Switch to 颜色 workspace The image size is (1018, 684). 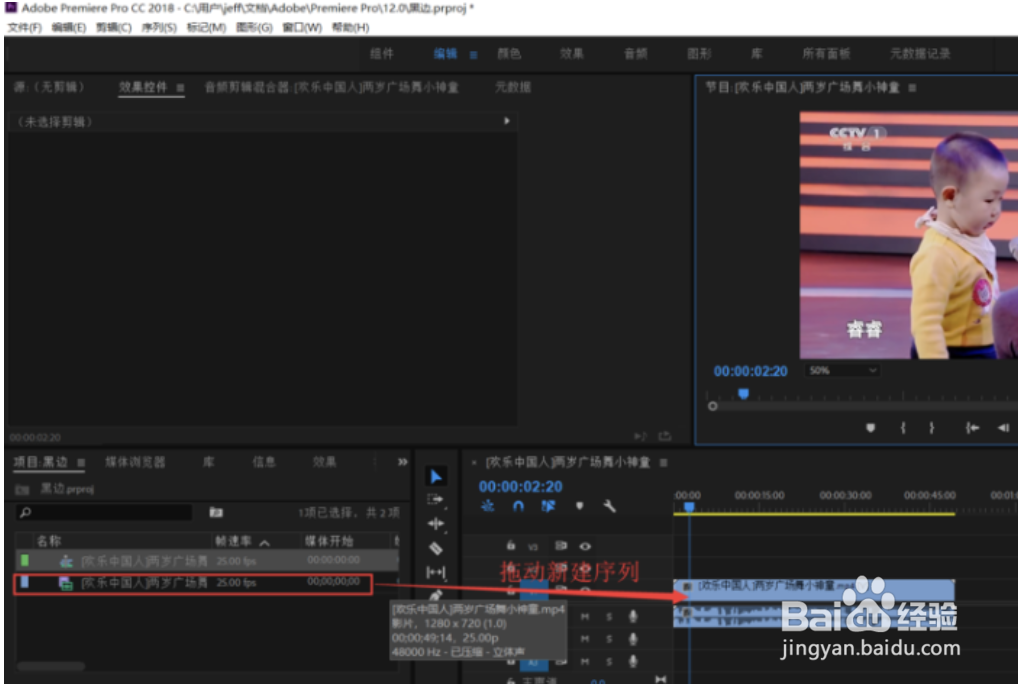point(509,54)
